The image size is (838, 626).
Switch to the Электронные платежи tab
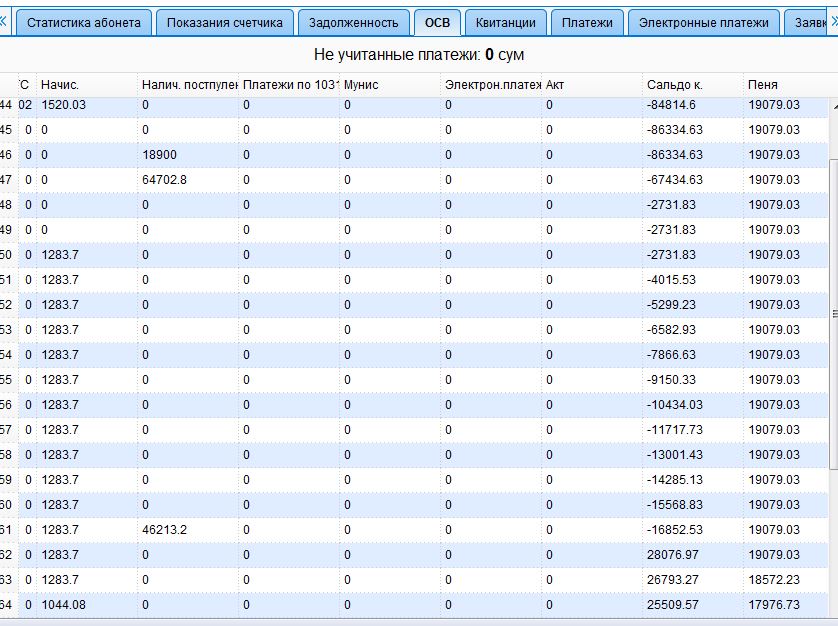tap(703, 22)
